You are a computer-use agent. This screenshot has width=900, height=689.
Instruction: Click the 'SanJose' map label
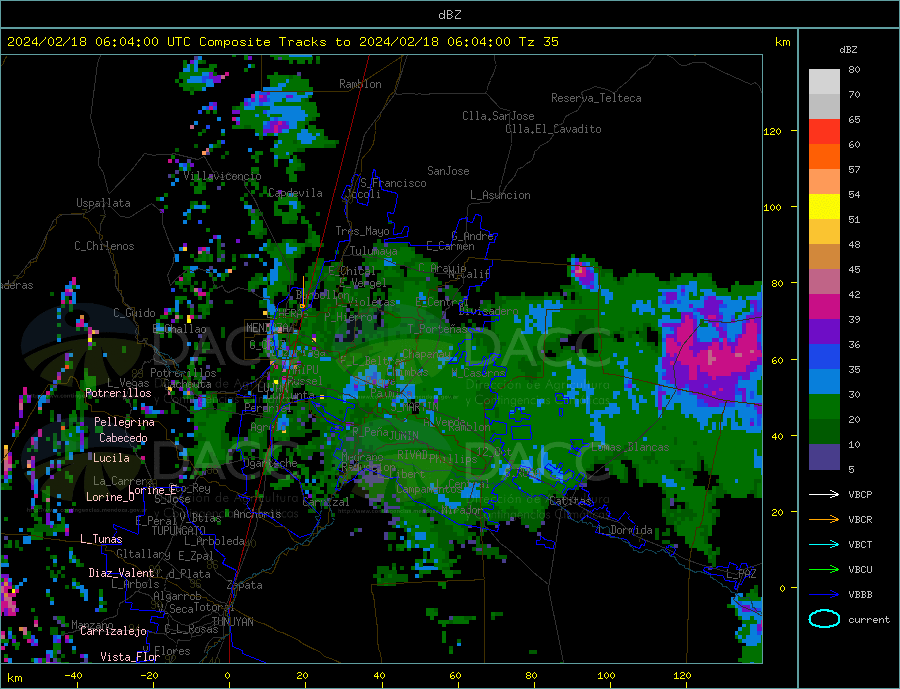[448, 171]
